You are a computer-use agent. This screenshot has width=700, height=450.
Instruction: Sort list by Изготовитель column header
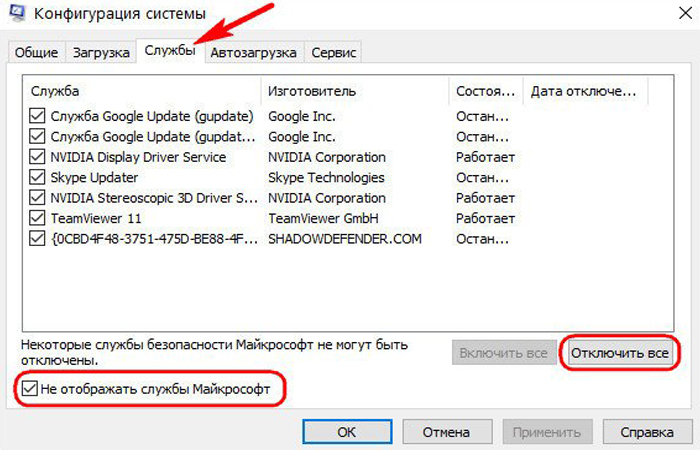[x=354, y=91]
